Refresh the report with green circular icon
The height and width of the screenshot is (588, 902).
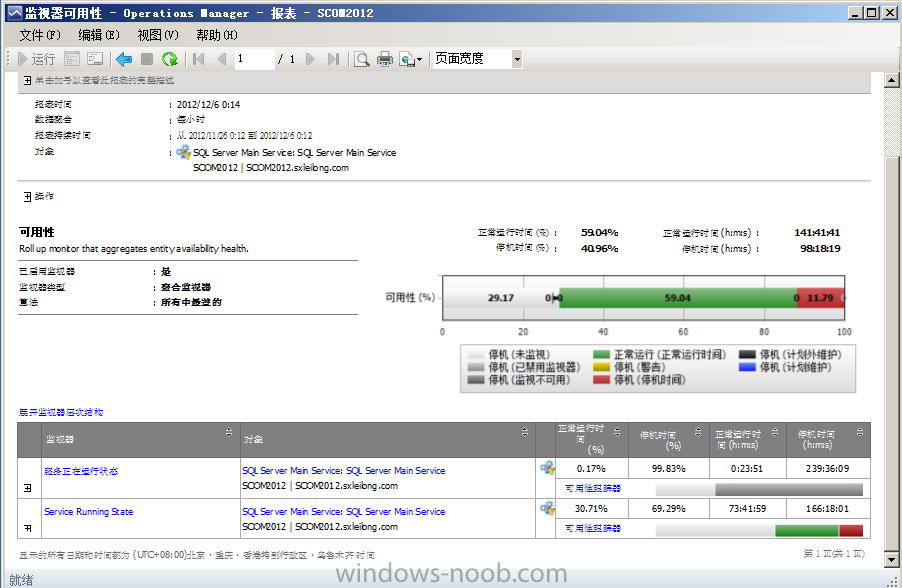pyautogui.click(x=170, y=59)
